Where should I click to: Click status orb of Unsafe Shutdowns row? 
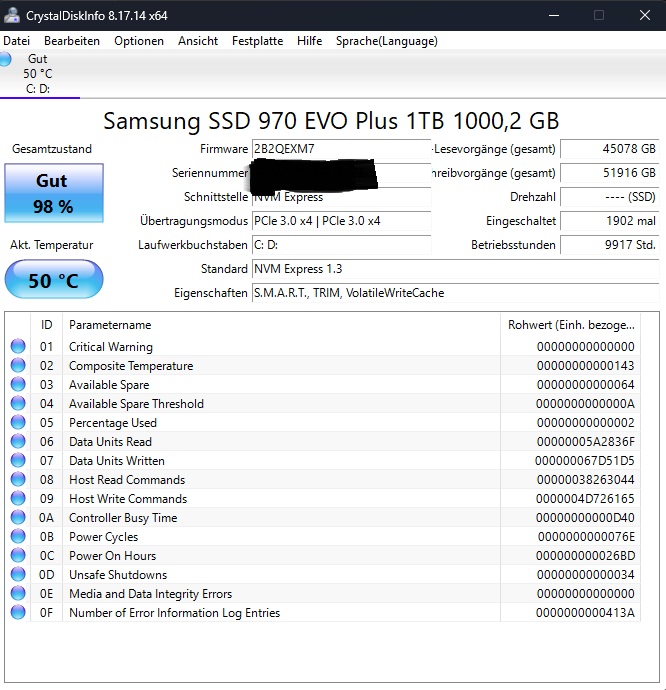(x=18, y=574)
